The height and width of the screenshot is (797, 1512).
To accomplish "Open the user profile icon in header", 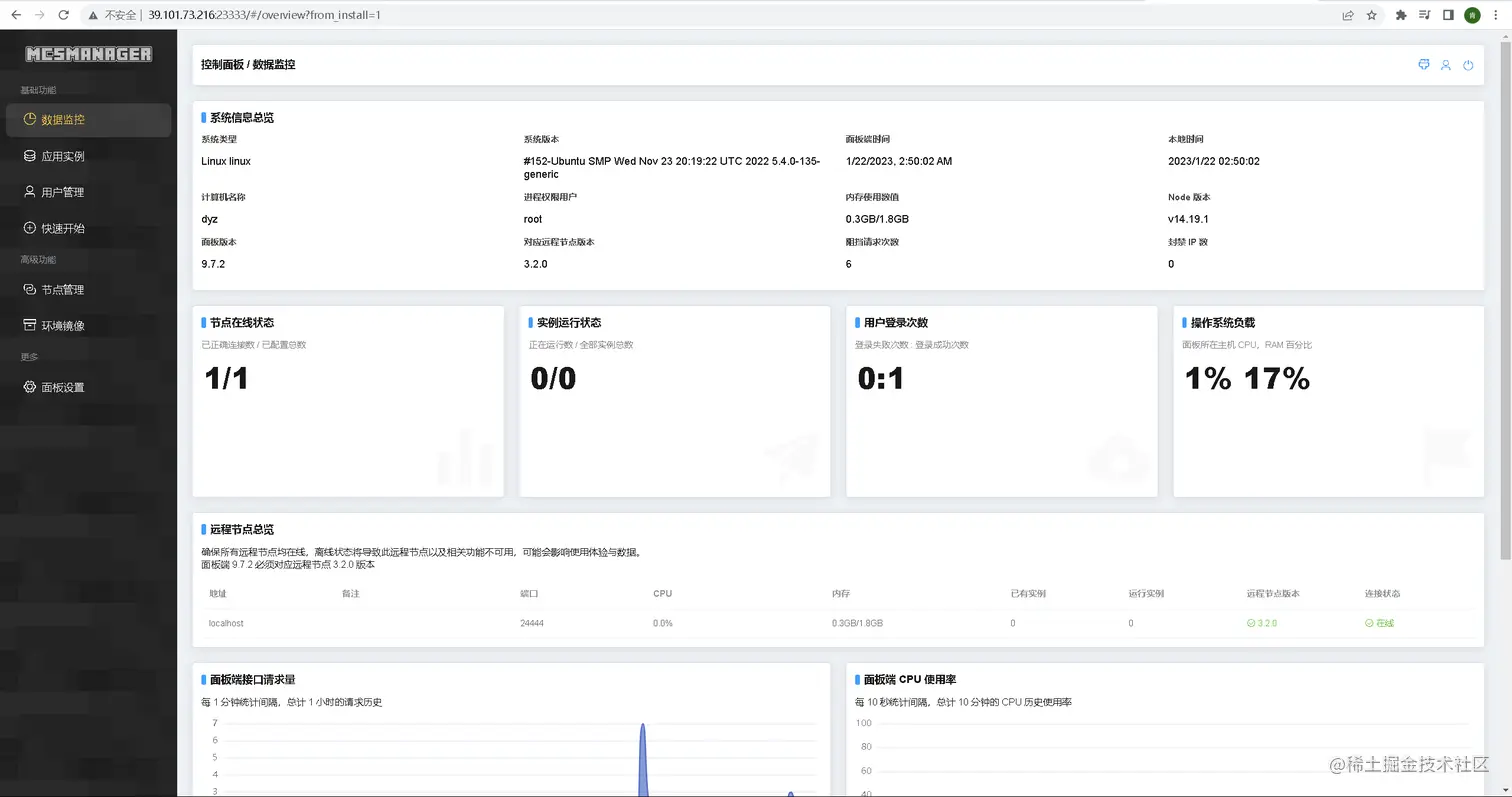I will tap(1446, 65).
